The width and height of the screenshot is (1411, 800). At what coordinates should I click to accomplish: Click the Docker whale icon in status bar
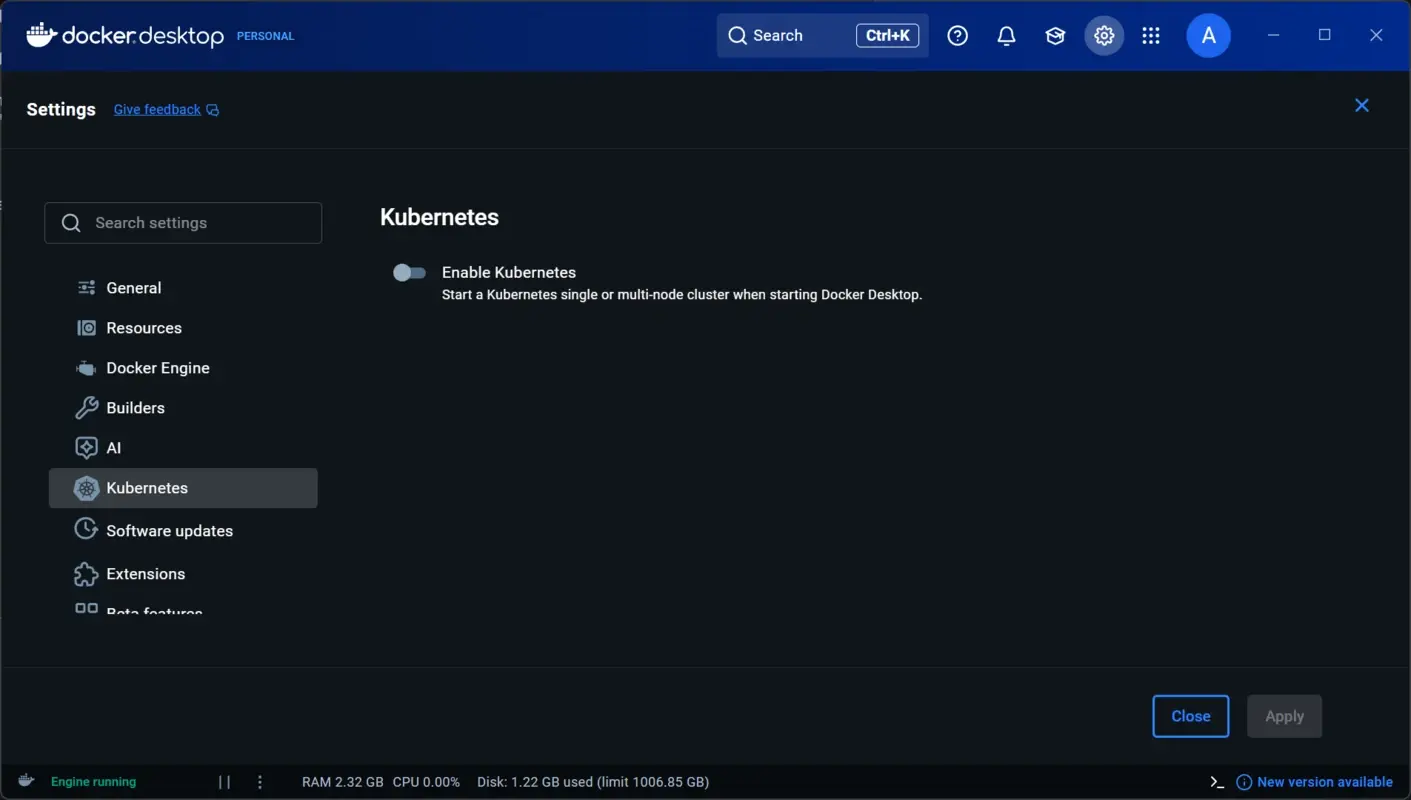[26, 781]
